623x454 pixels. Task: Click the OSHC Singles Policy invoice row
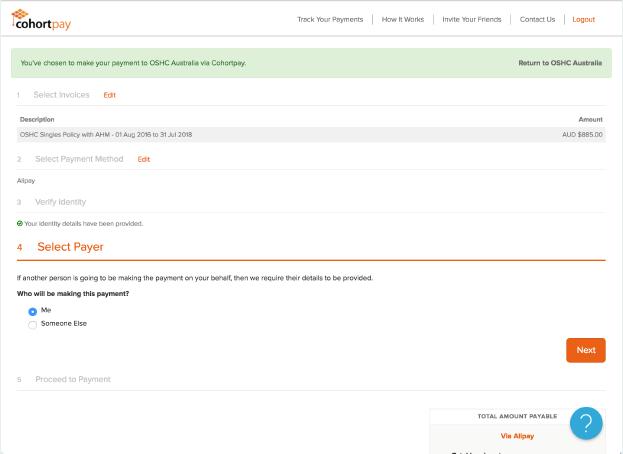click(311, 135)
